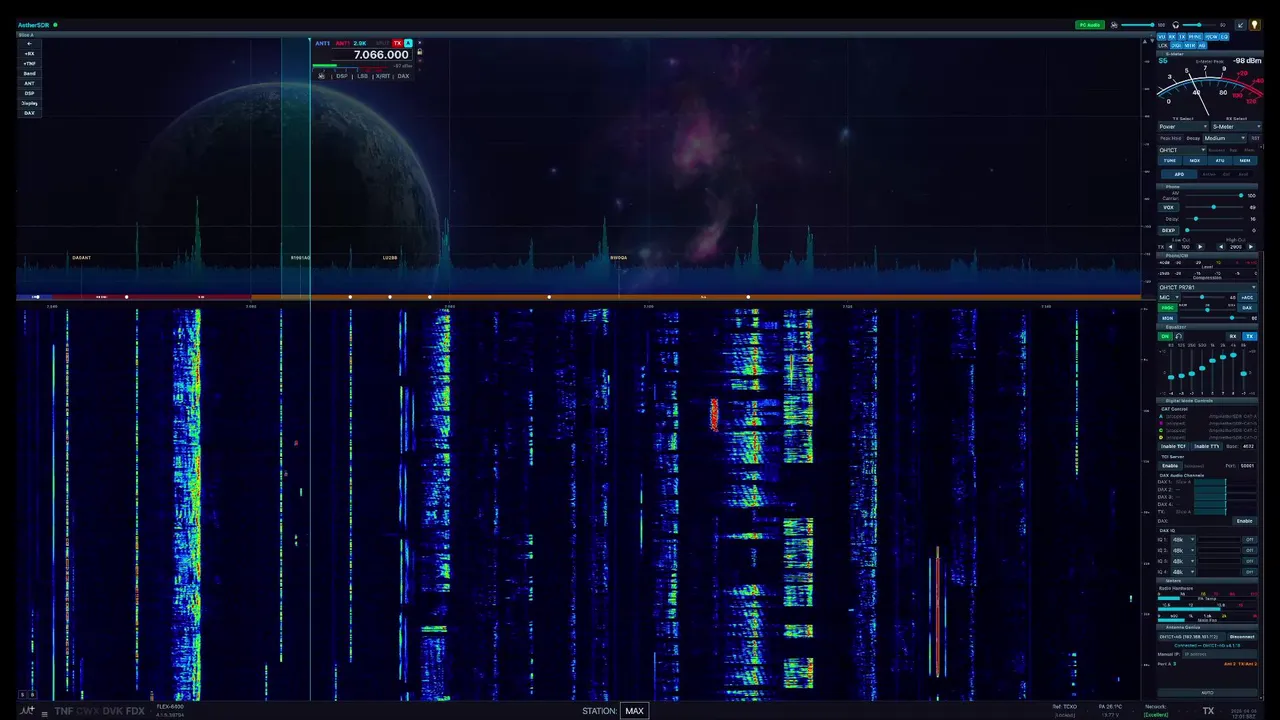Toggle the PROC speech processor
Screen dimensions: 1280x720
pyautogui.click(x=1167, y=308)
